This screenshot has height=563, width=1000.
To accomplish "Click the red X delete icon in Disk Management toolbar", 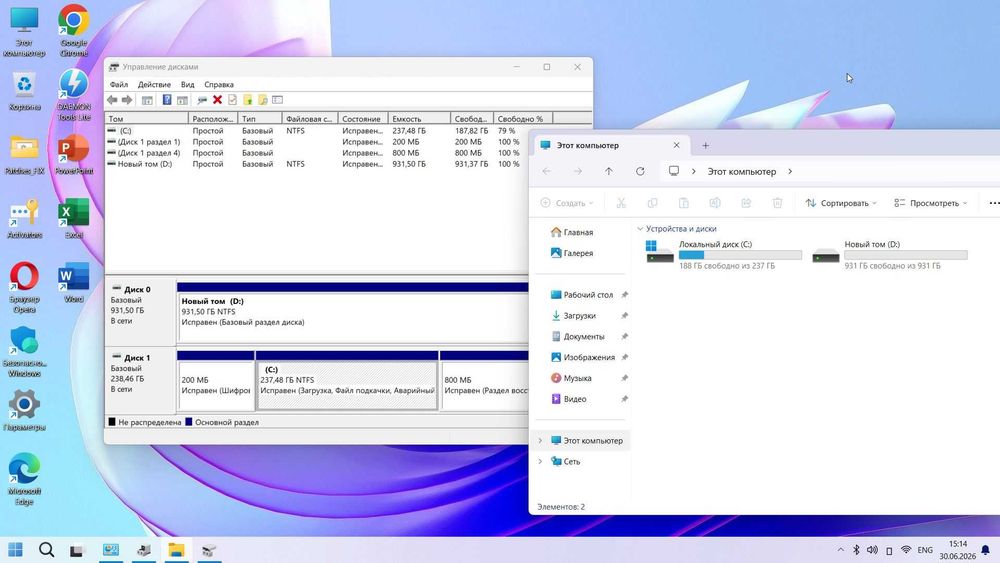I will pyautogui.click(x=217, y=100).
